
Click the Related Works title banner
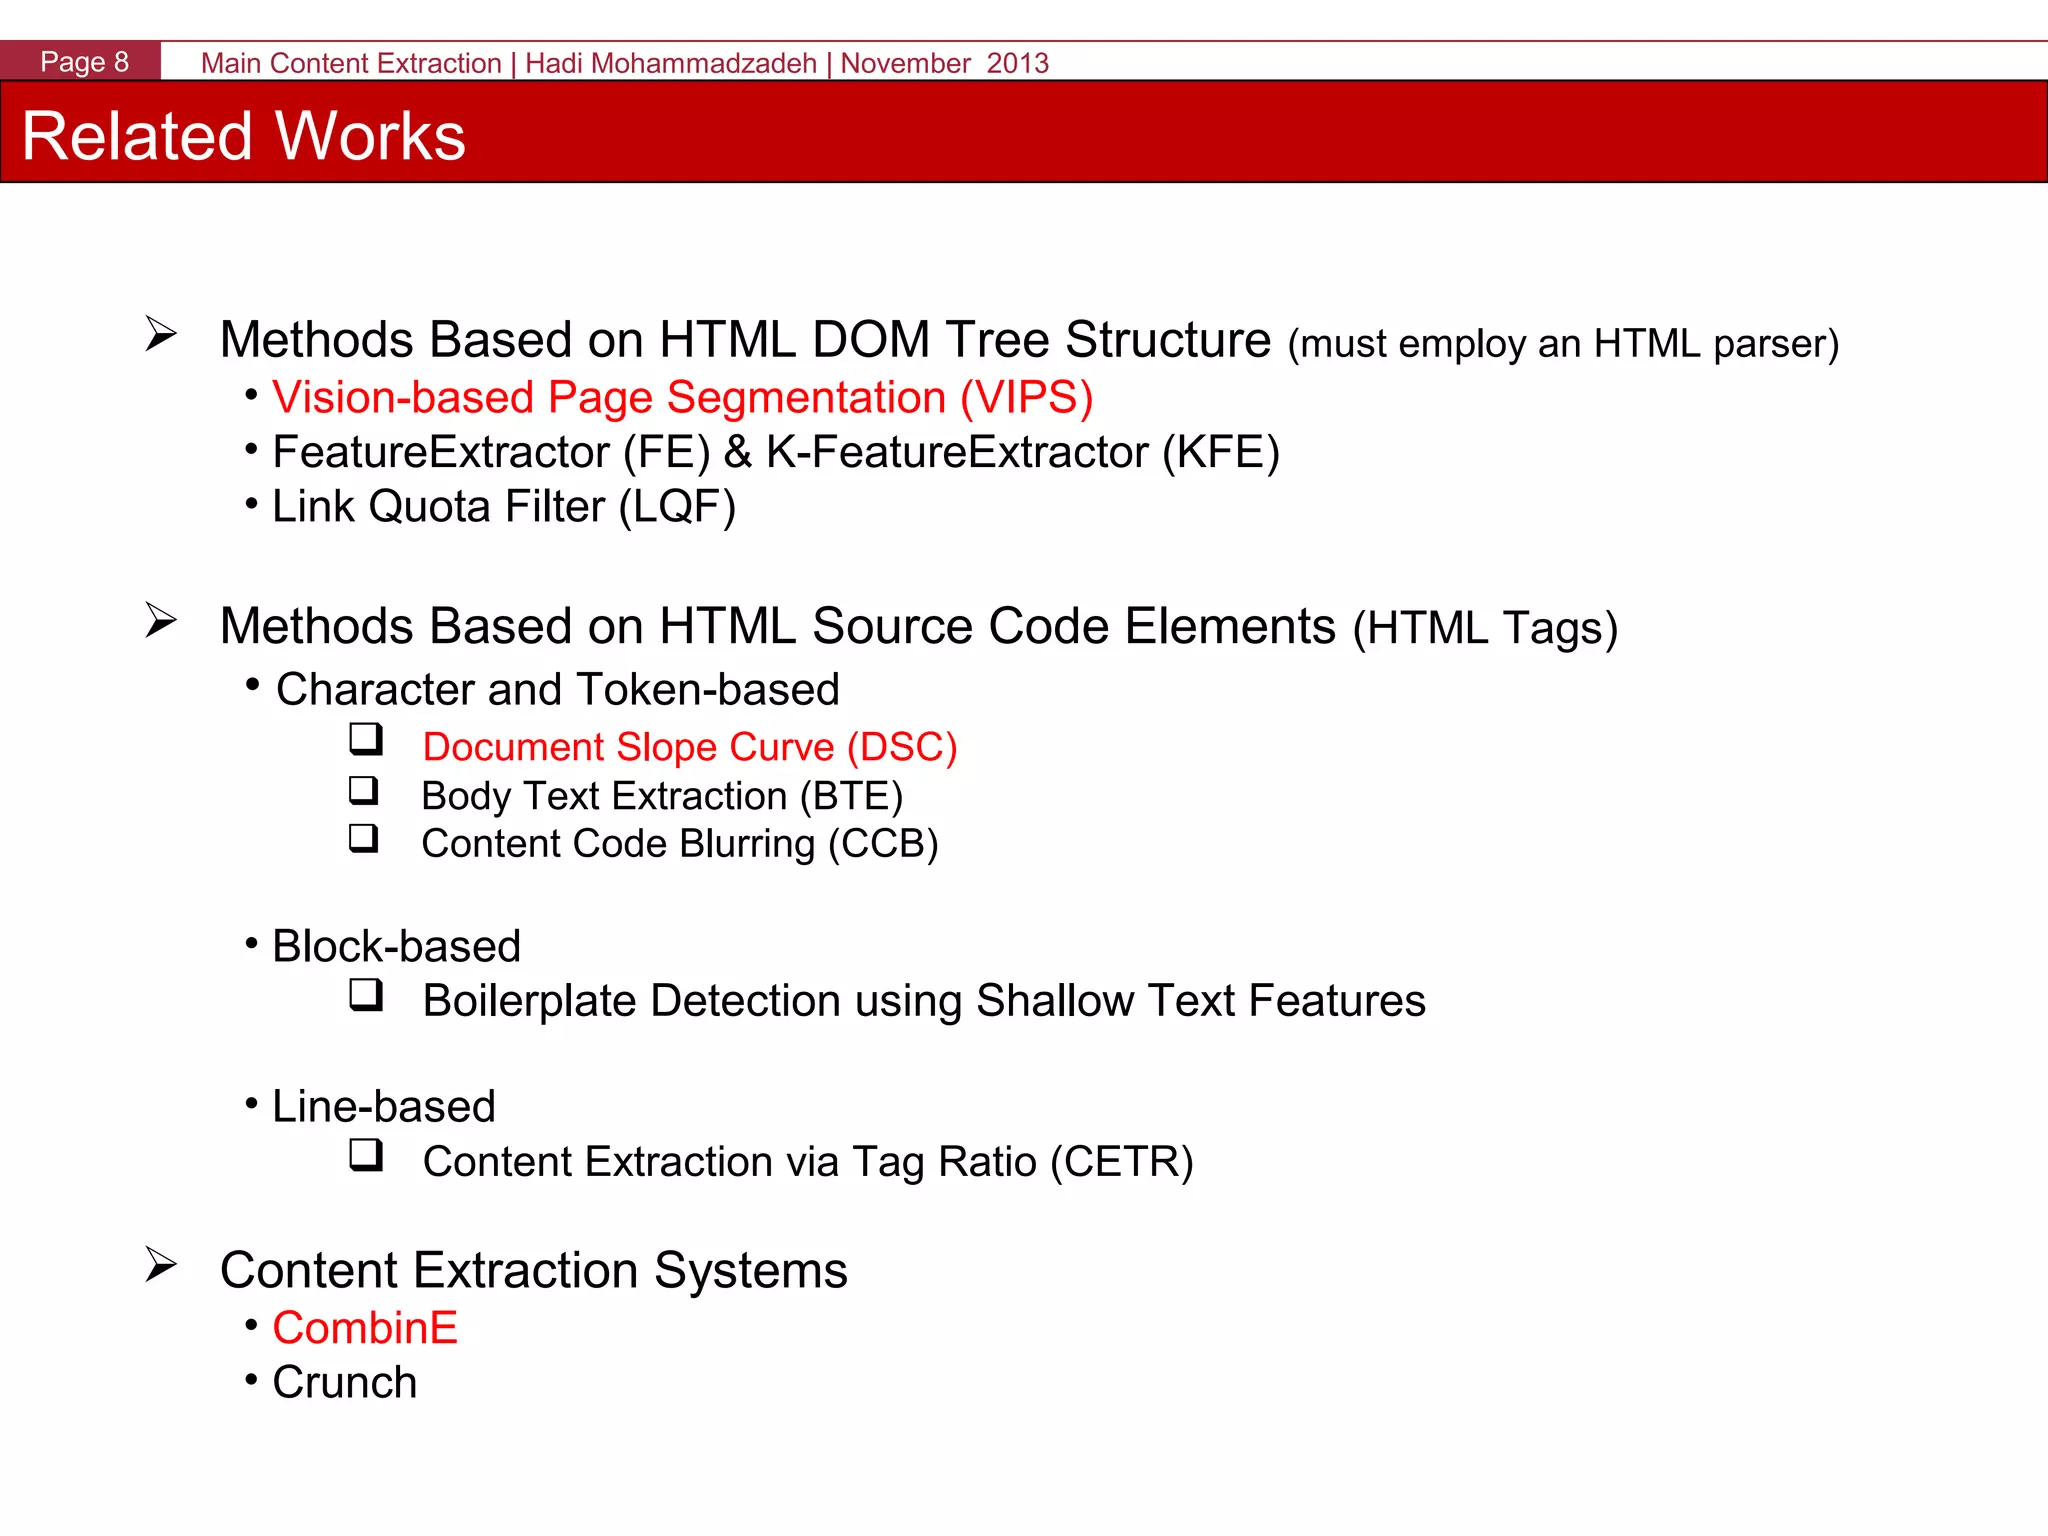pos(243,135)
